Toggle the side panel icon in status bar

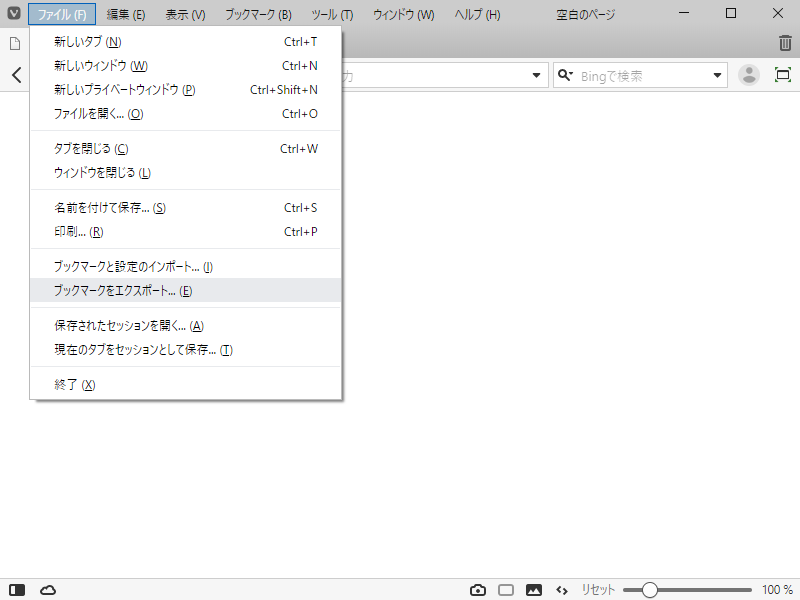tap(17, 590)
